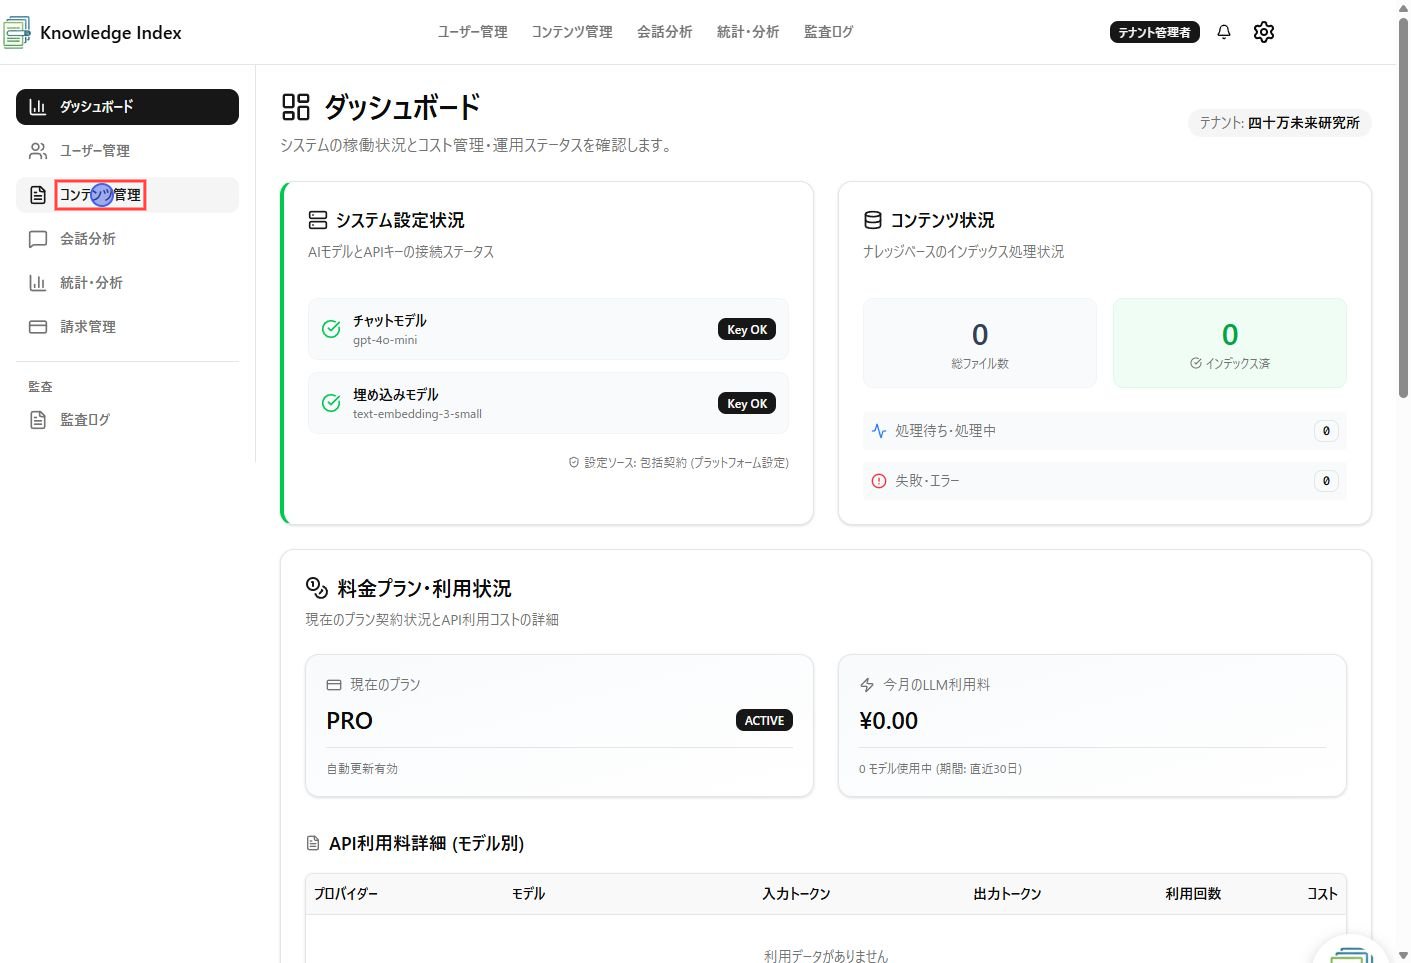The image size is (1411, 963).
Task: Click the file icon beside 監査ログ in sidebar
Action: coord(38,420)
